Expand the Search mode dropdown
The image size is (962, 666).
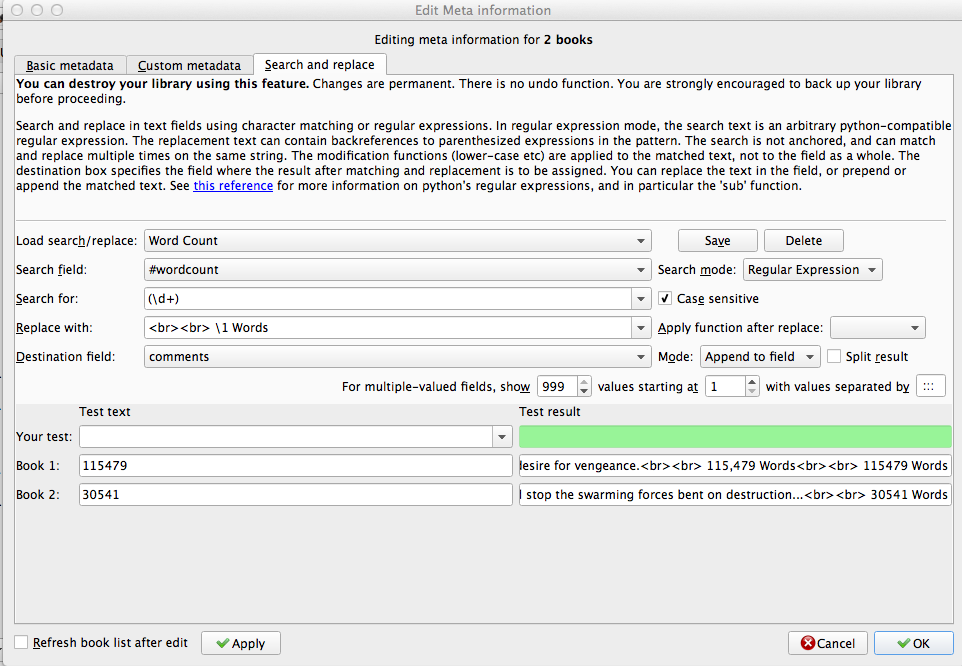point(812,270)
